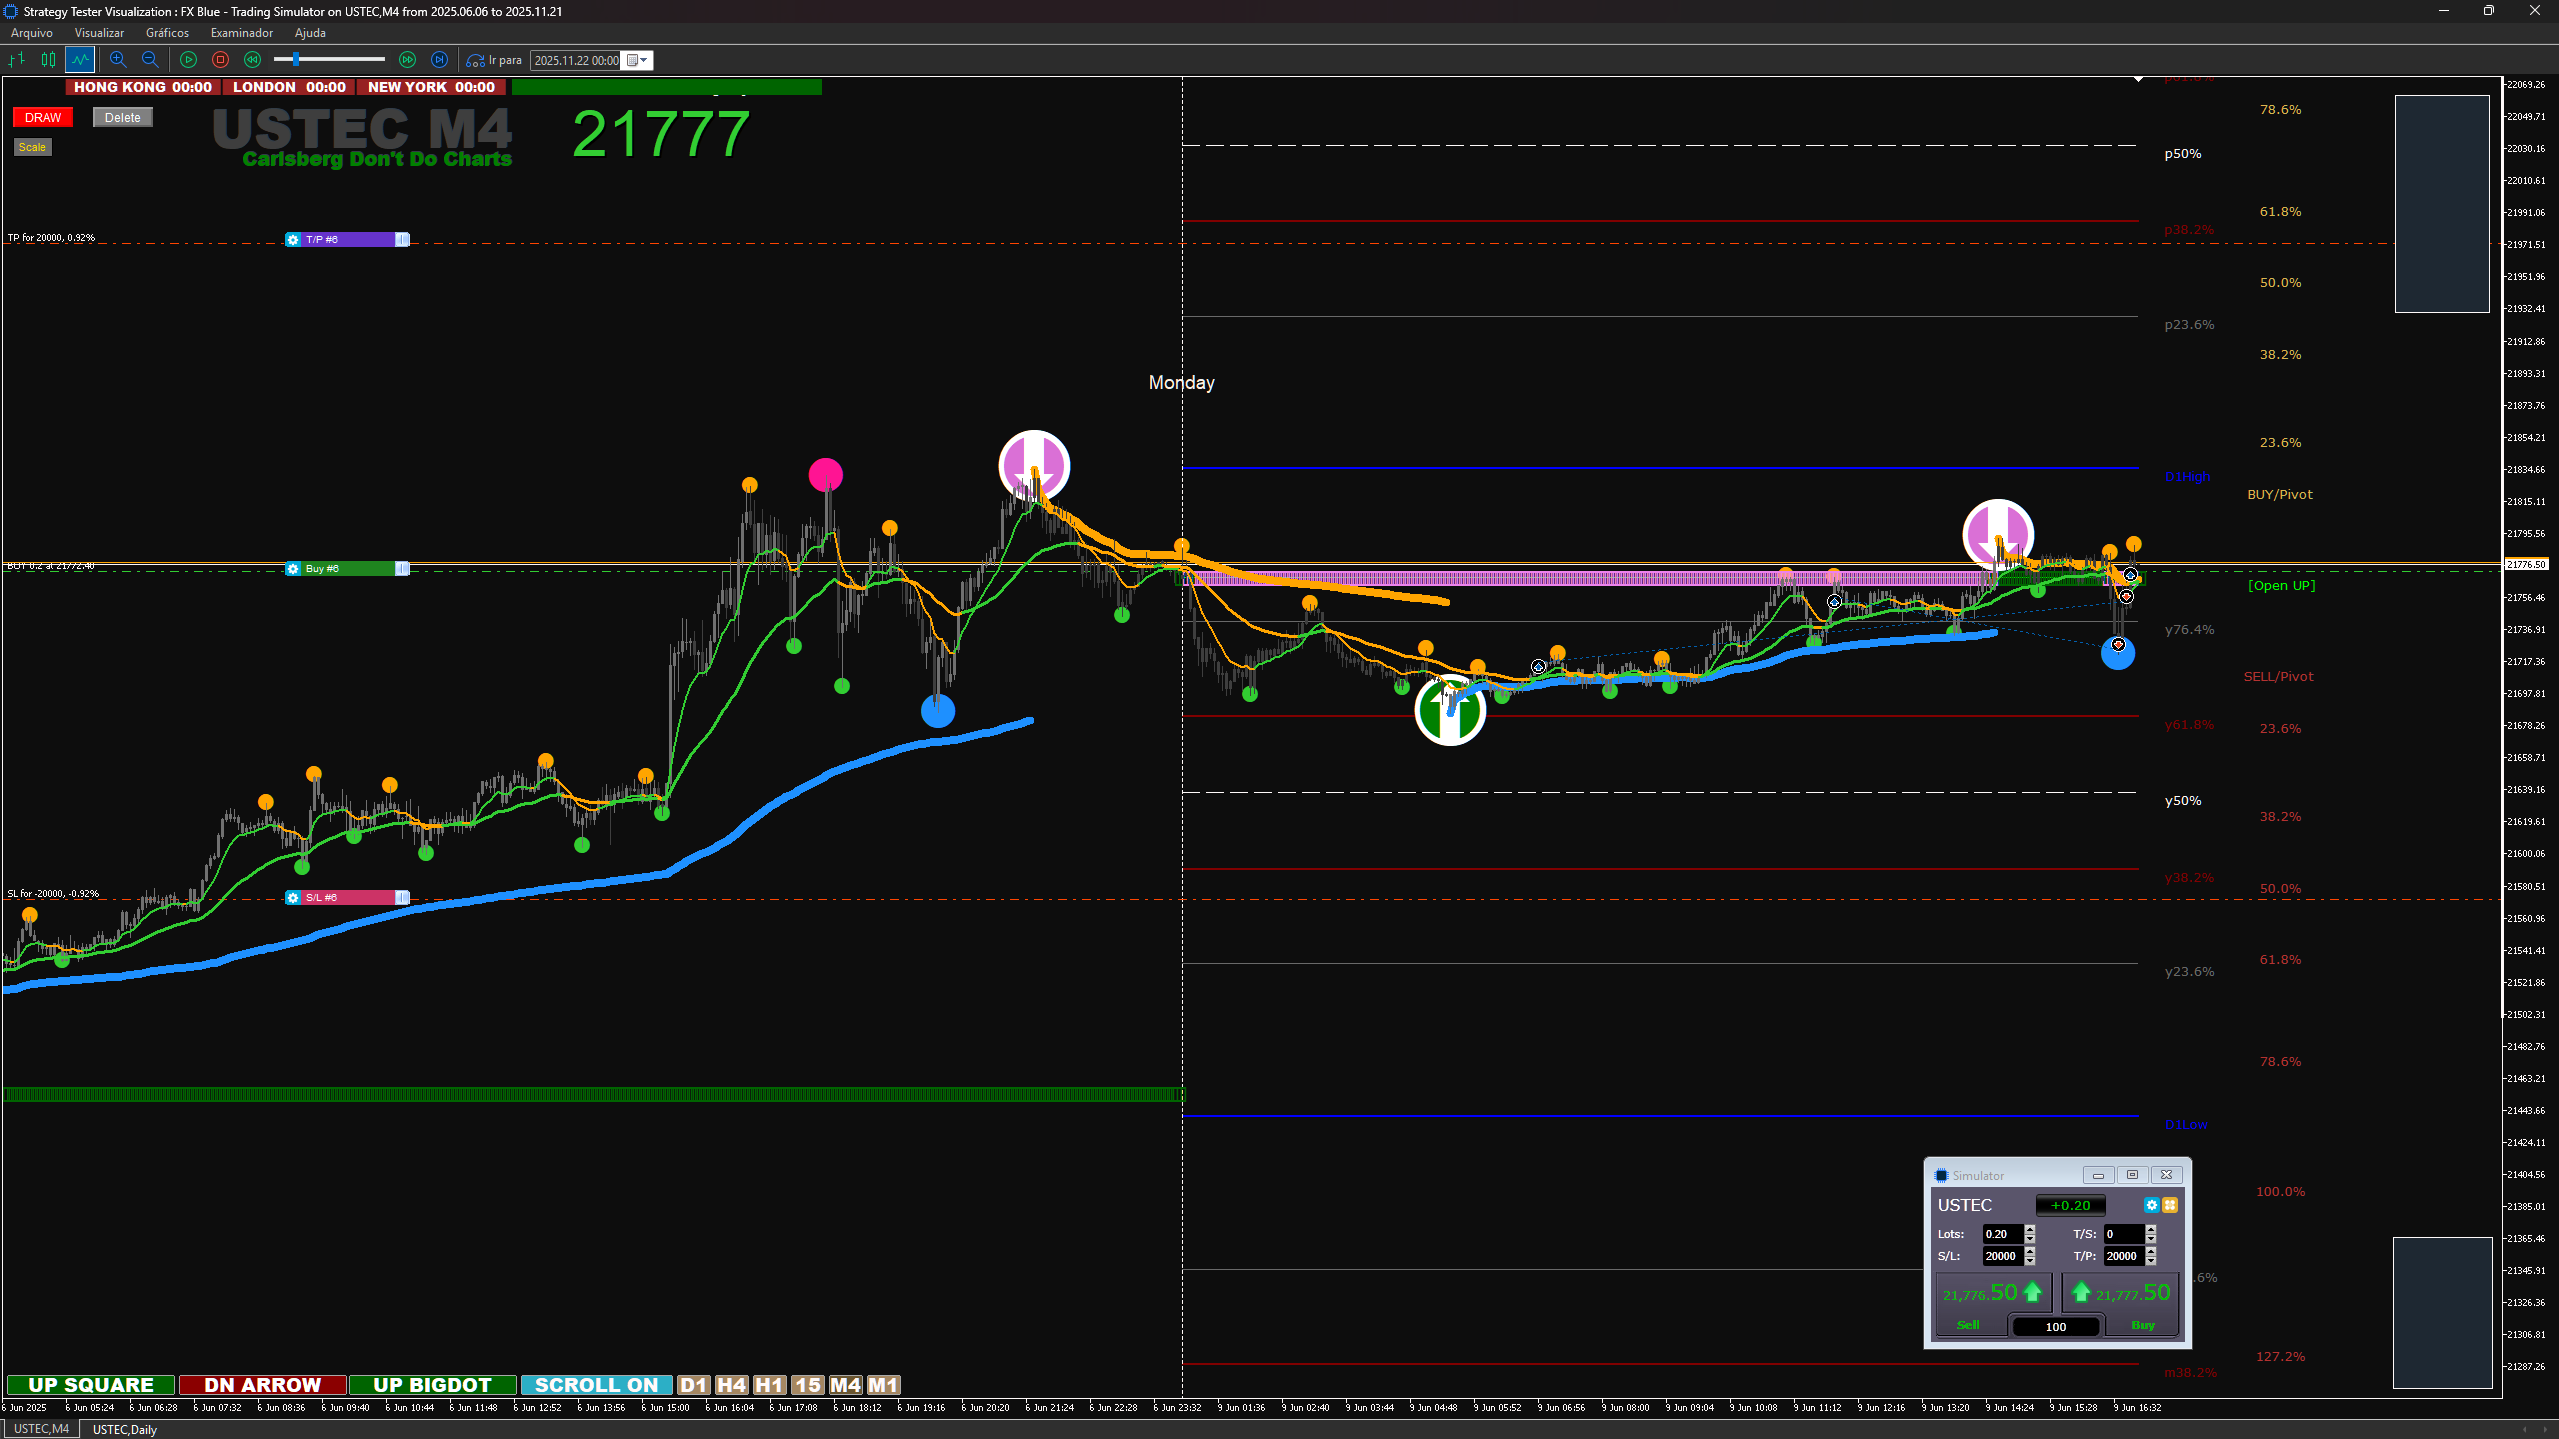Viewport: 2559px width, 1439px height.
Task: Toggle the DN ARROW button
Action: click(262, 1385)
